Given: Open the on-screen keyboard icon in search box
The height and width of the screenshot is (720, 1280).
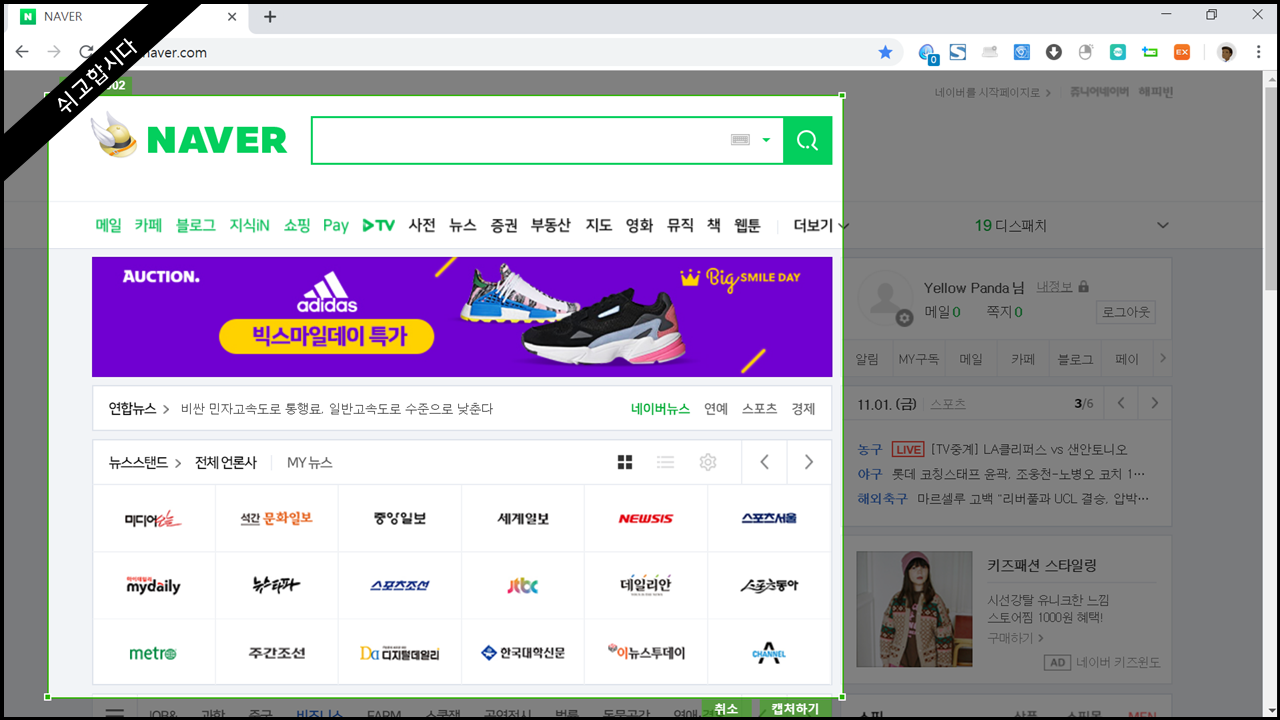Looking at the screenshot, I should click(740, 140).
